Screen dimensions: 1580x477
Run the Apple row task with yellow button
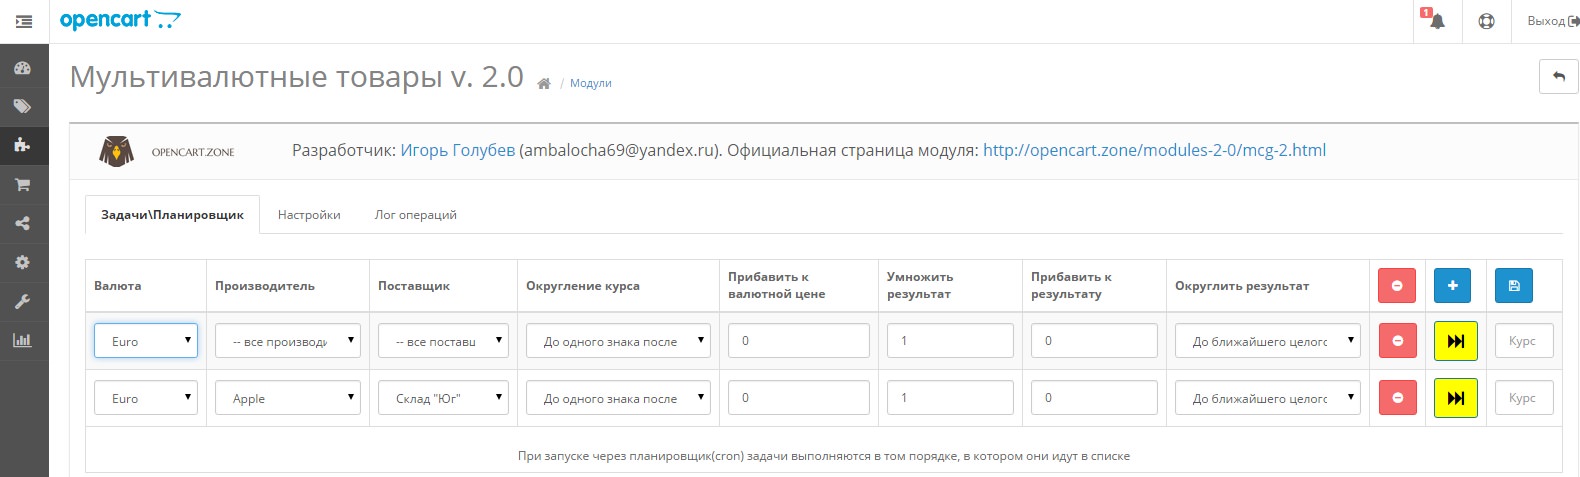pyautogui.click(x=1455, y=398)
